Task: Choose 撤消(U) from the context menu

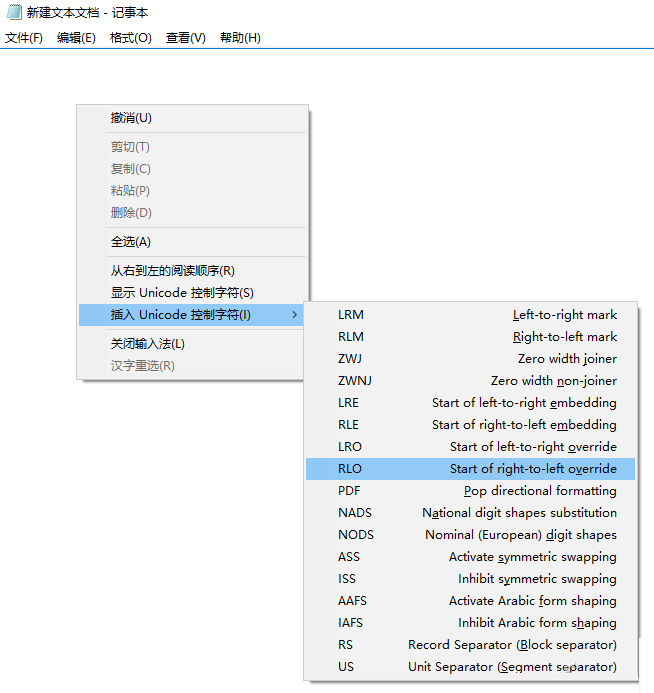Action: 131,118
